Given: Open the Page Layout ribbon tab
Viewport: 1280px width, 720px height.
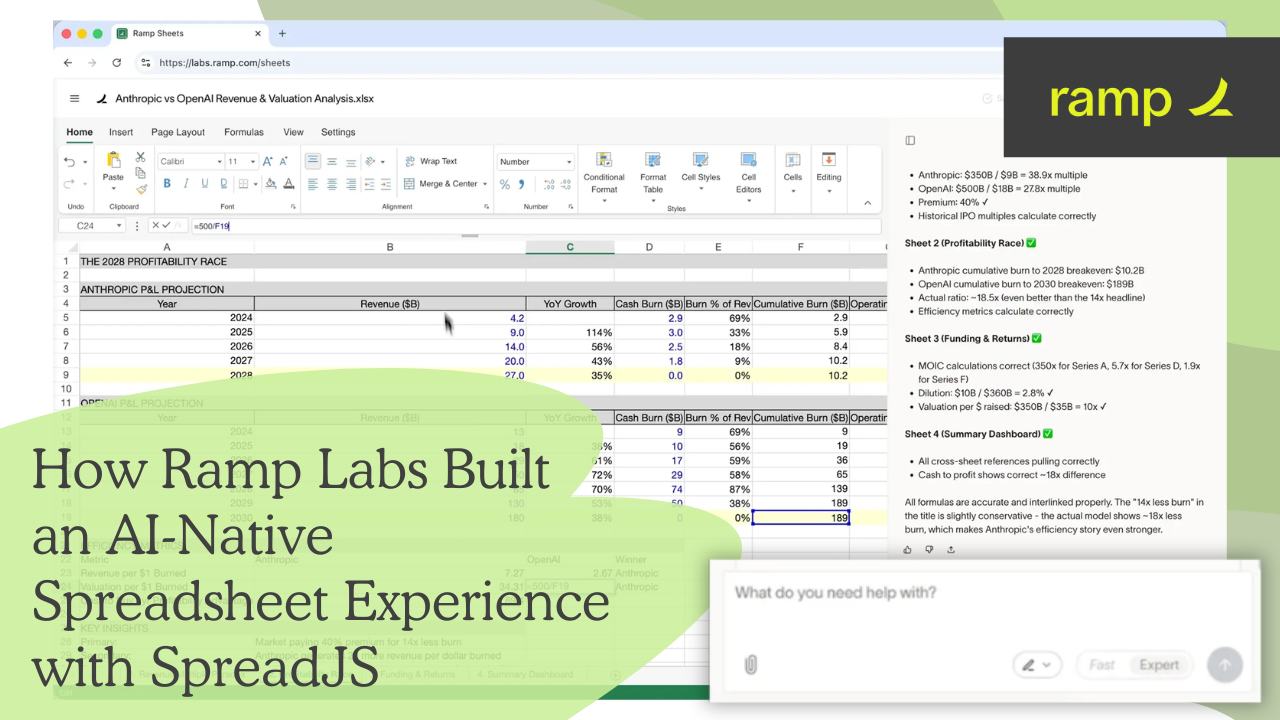Looking at the screenshot, I should (x=178, y=132).
